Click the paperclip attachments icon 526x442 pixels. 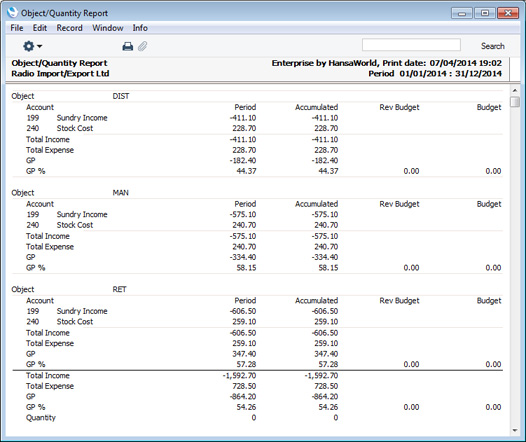[x=143, y=46]
